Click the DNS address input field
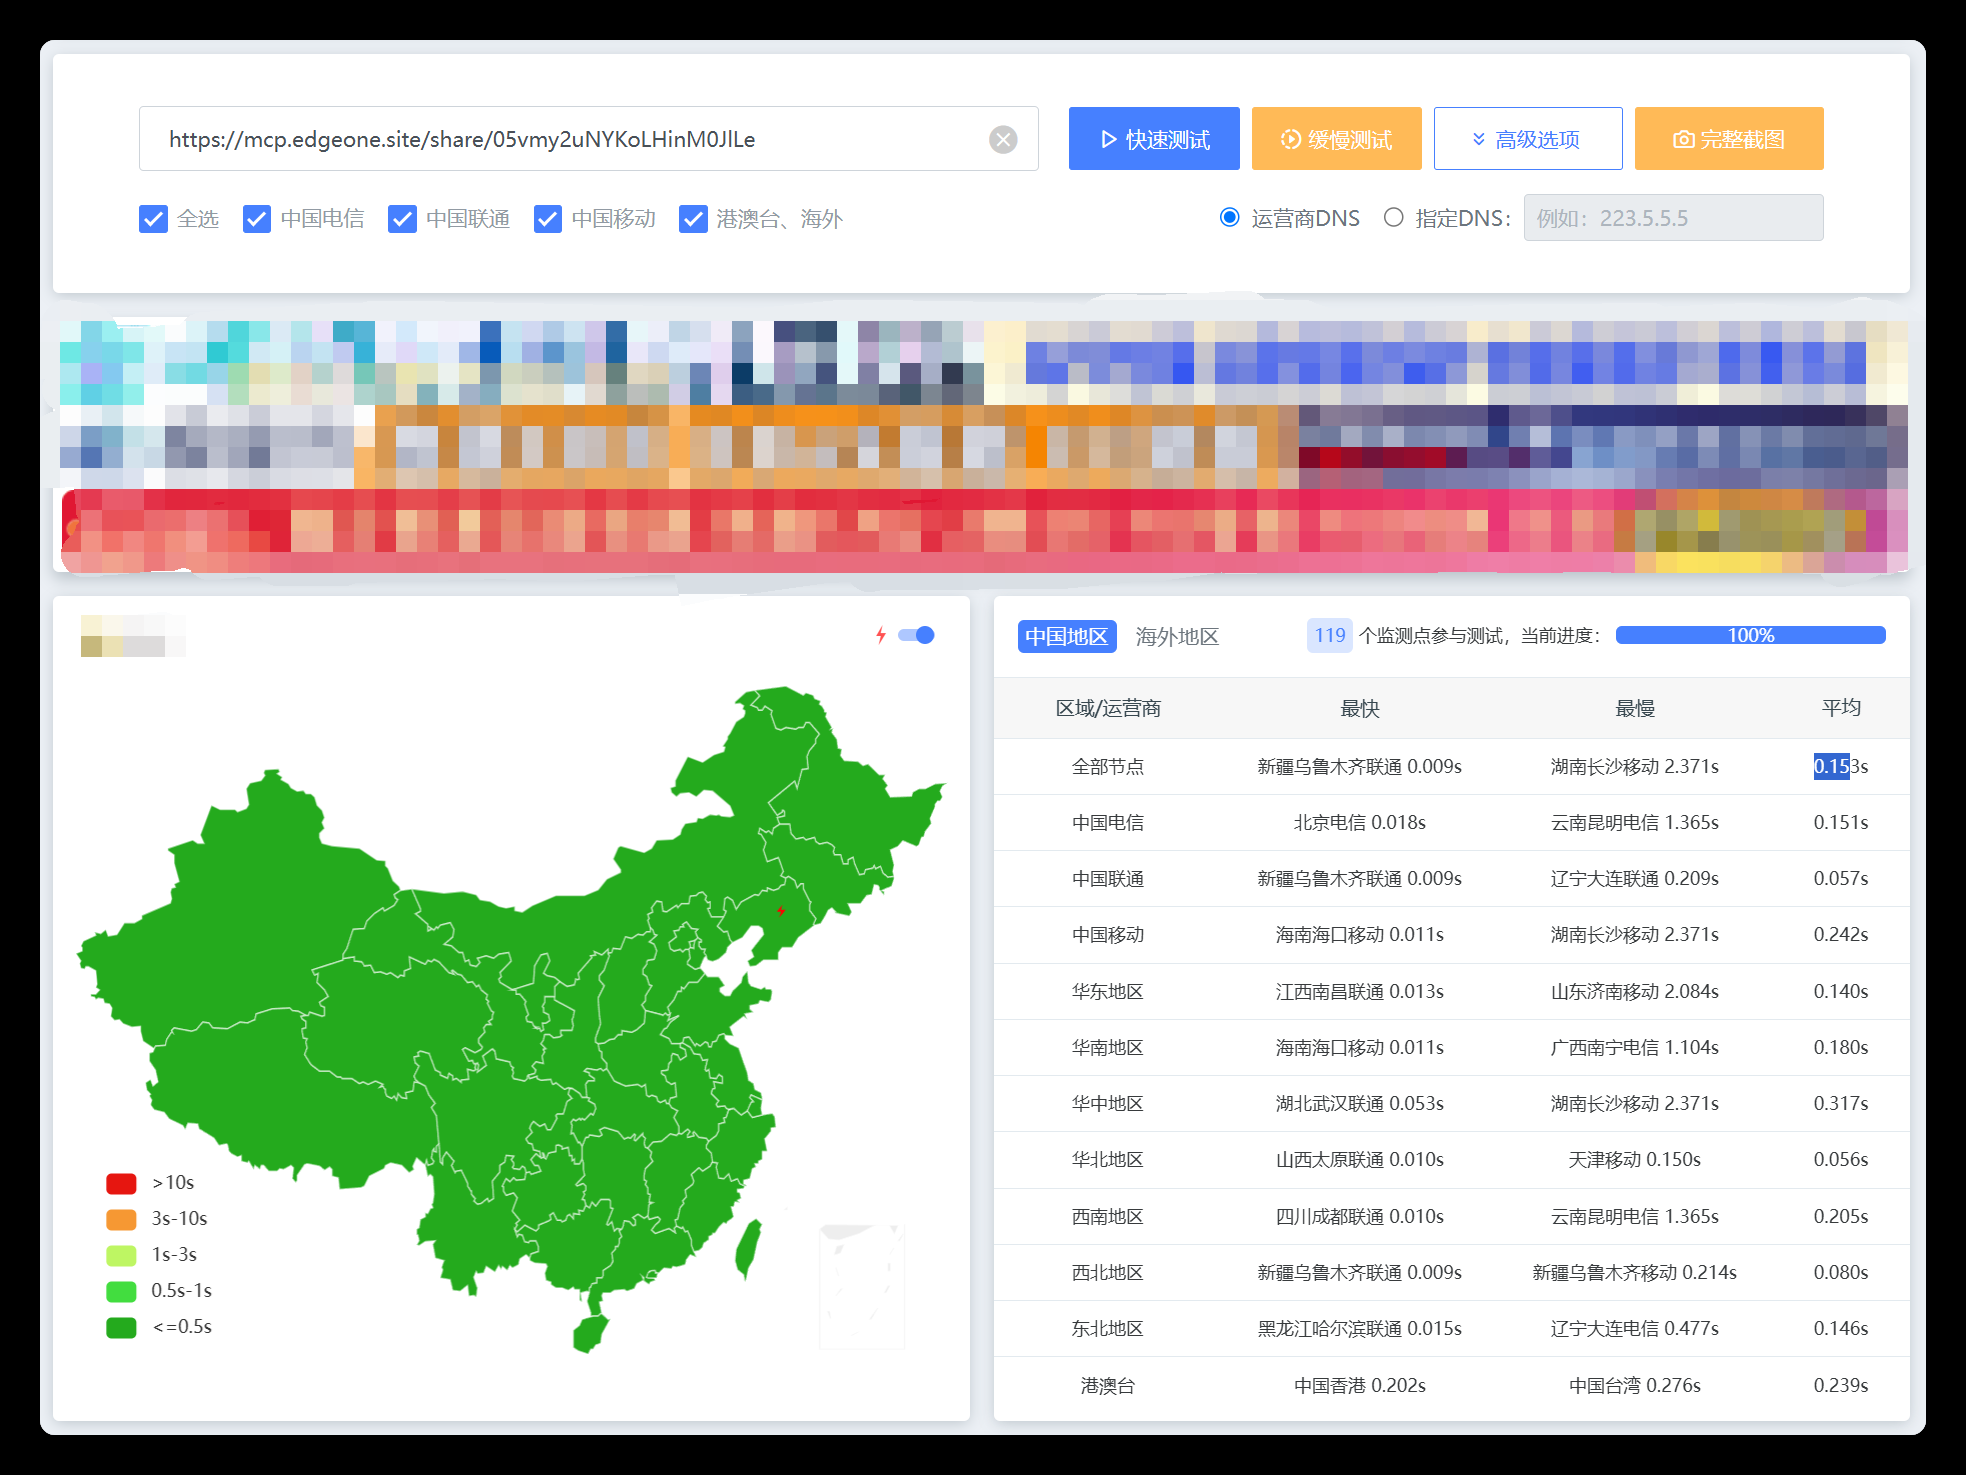This screenshot has width=1966, height=1475. [1672, 218]
